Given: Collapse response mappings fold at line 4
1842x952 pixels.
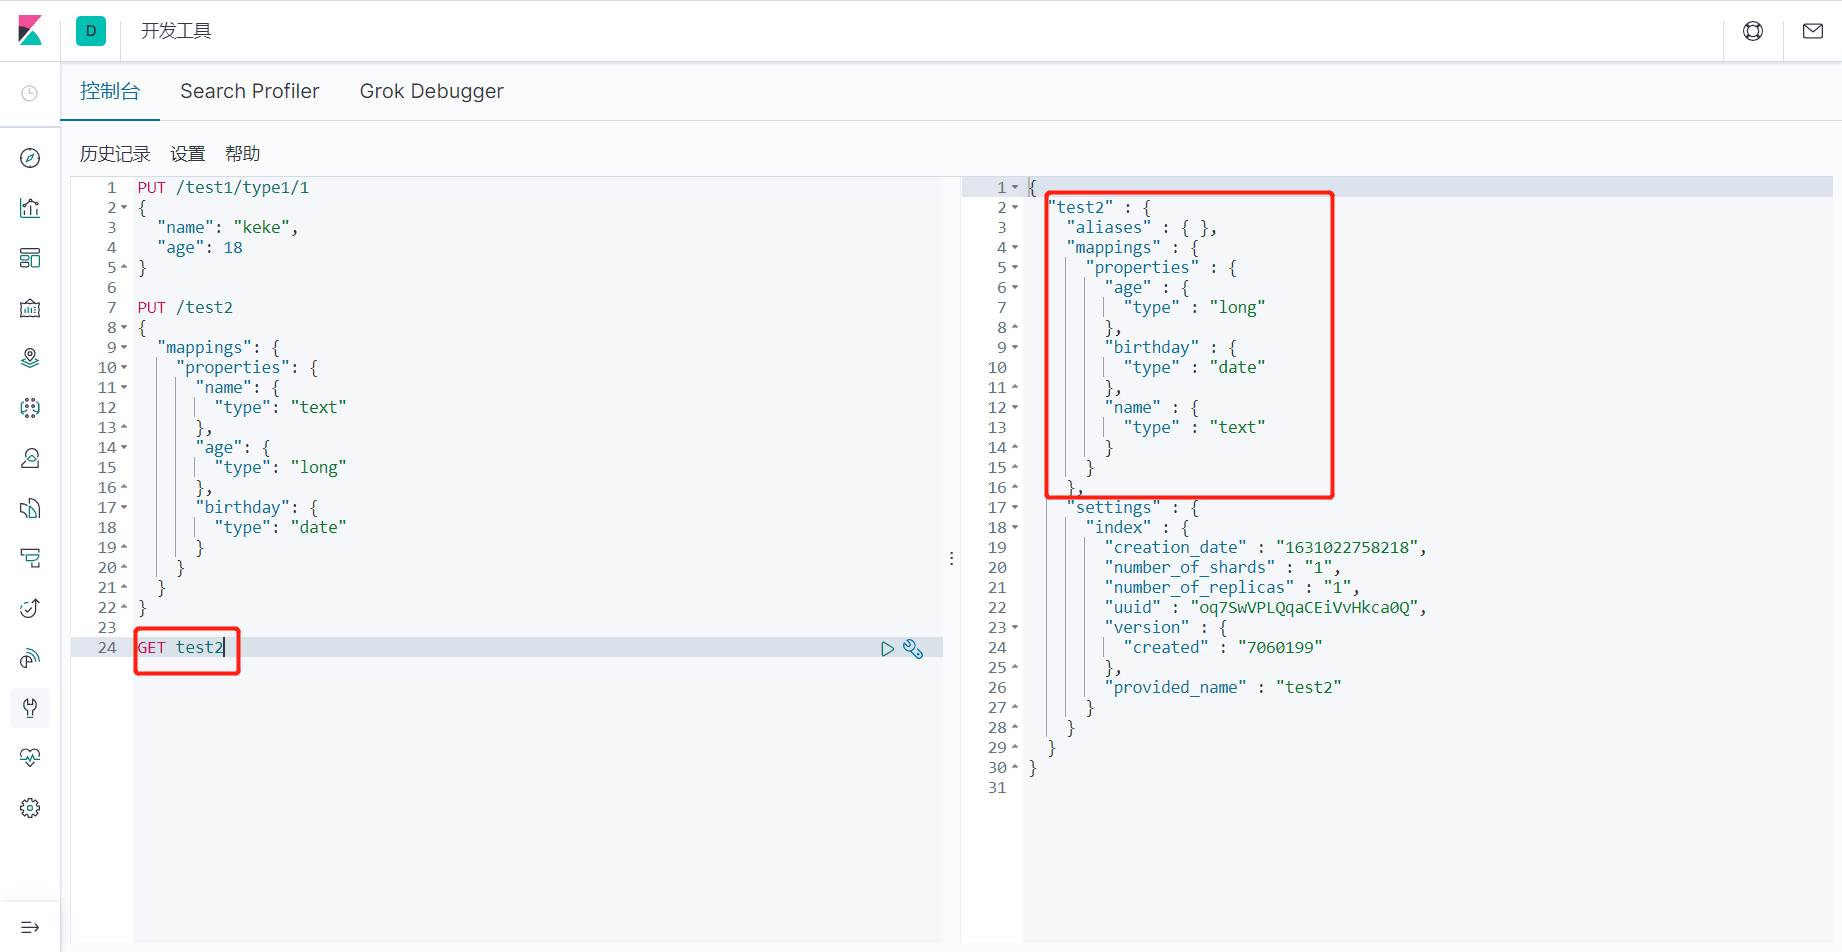Looking at the screenshot, I should [x=1015, y=248].
